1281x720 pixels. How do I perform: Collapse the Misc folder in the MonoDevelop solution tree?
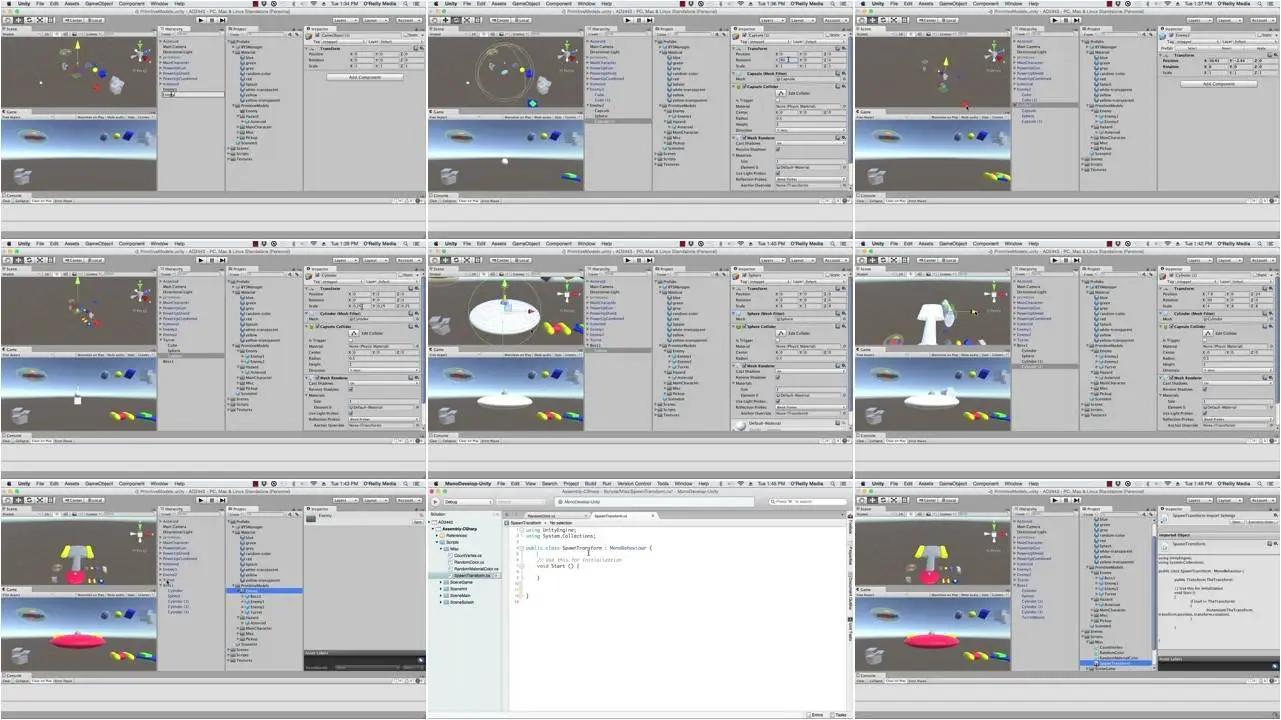[441, 549]
